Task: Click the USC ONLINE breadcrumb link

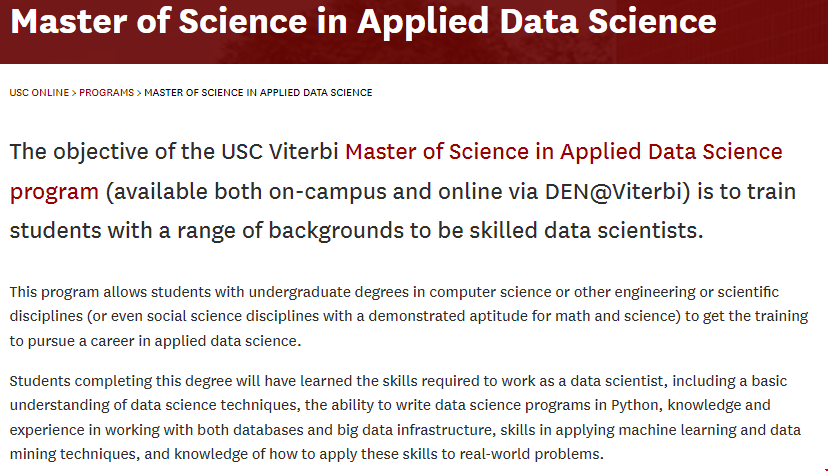Action: pyautogui.click(x=39, y=93)
